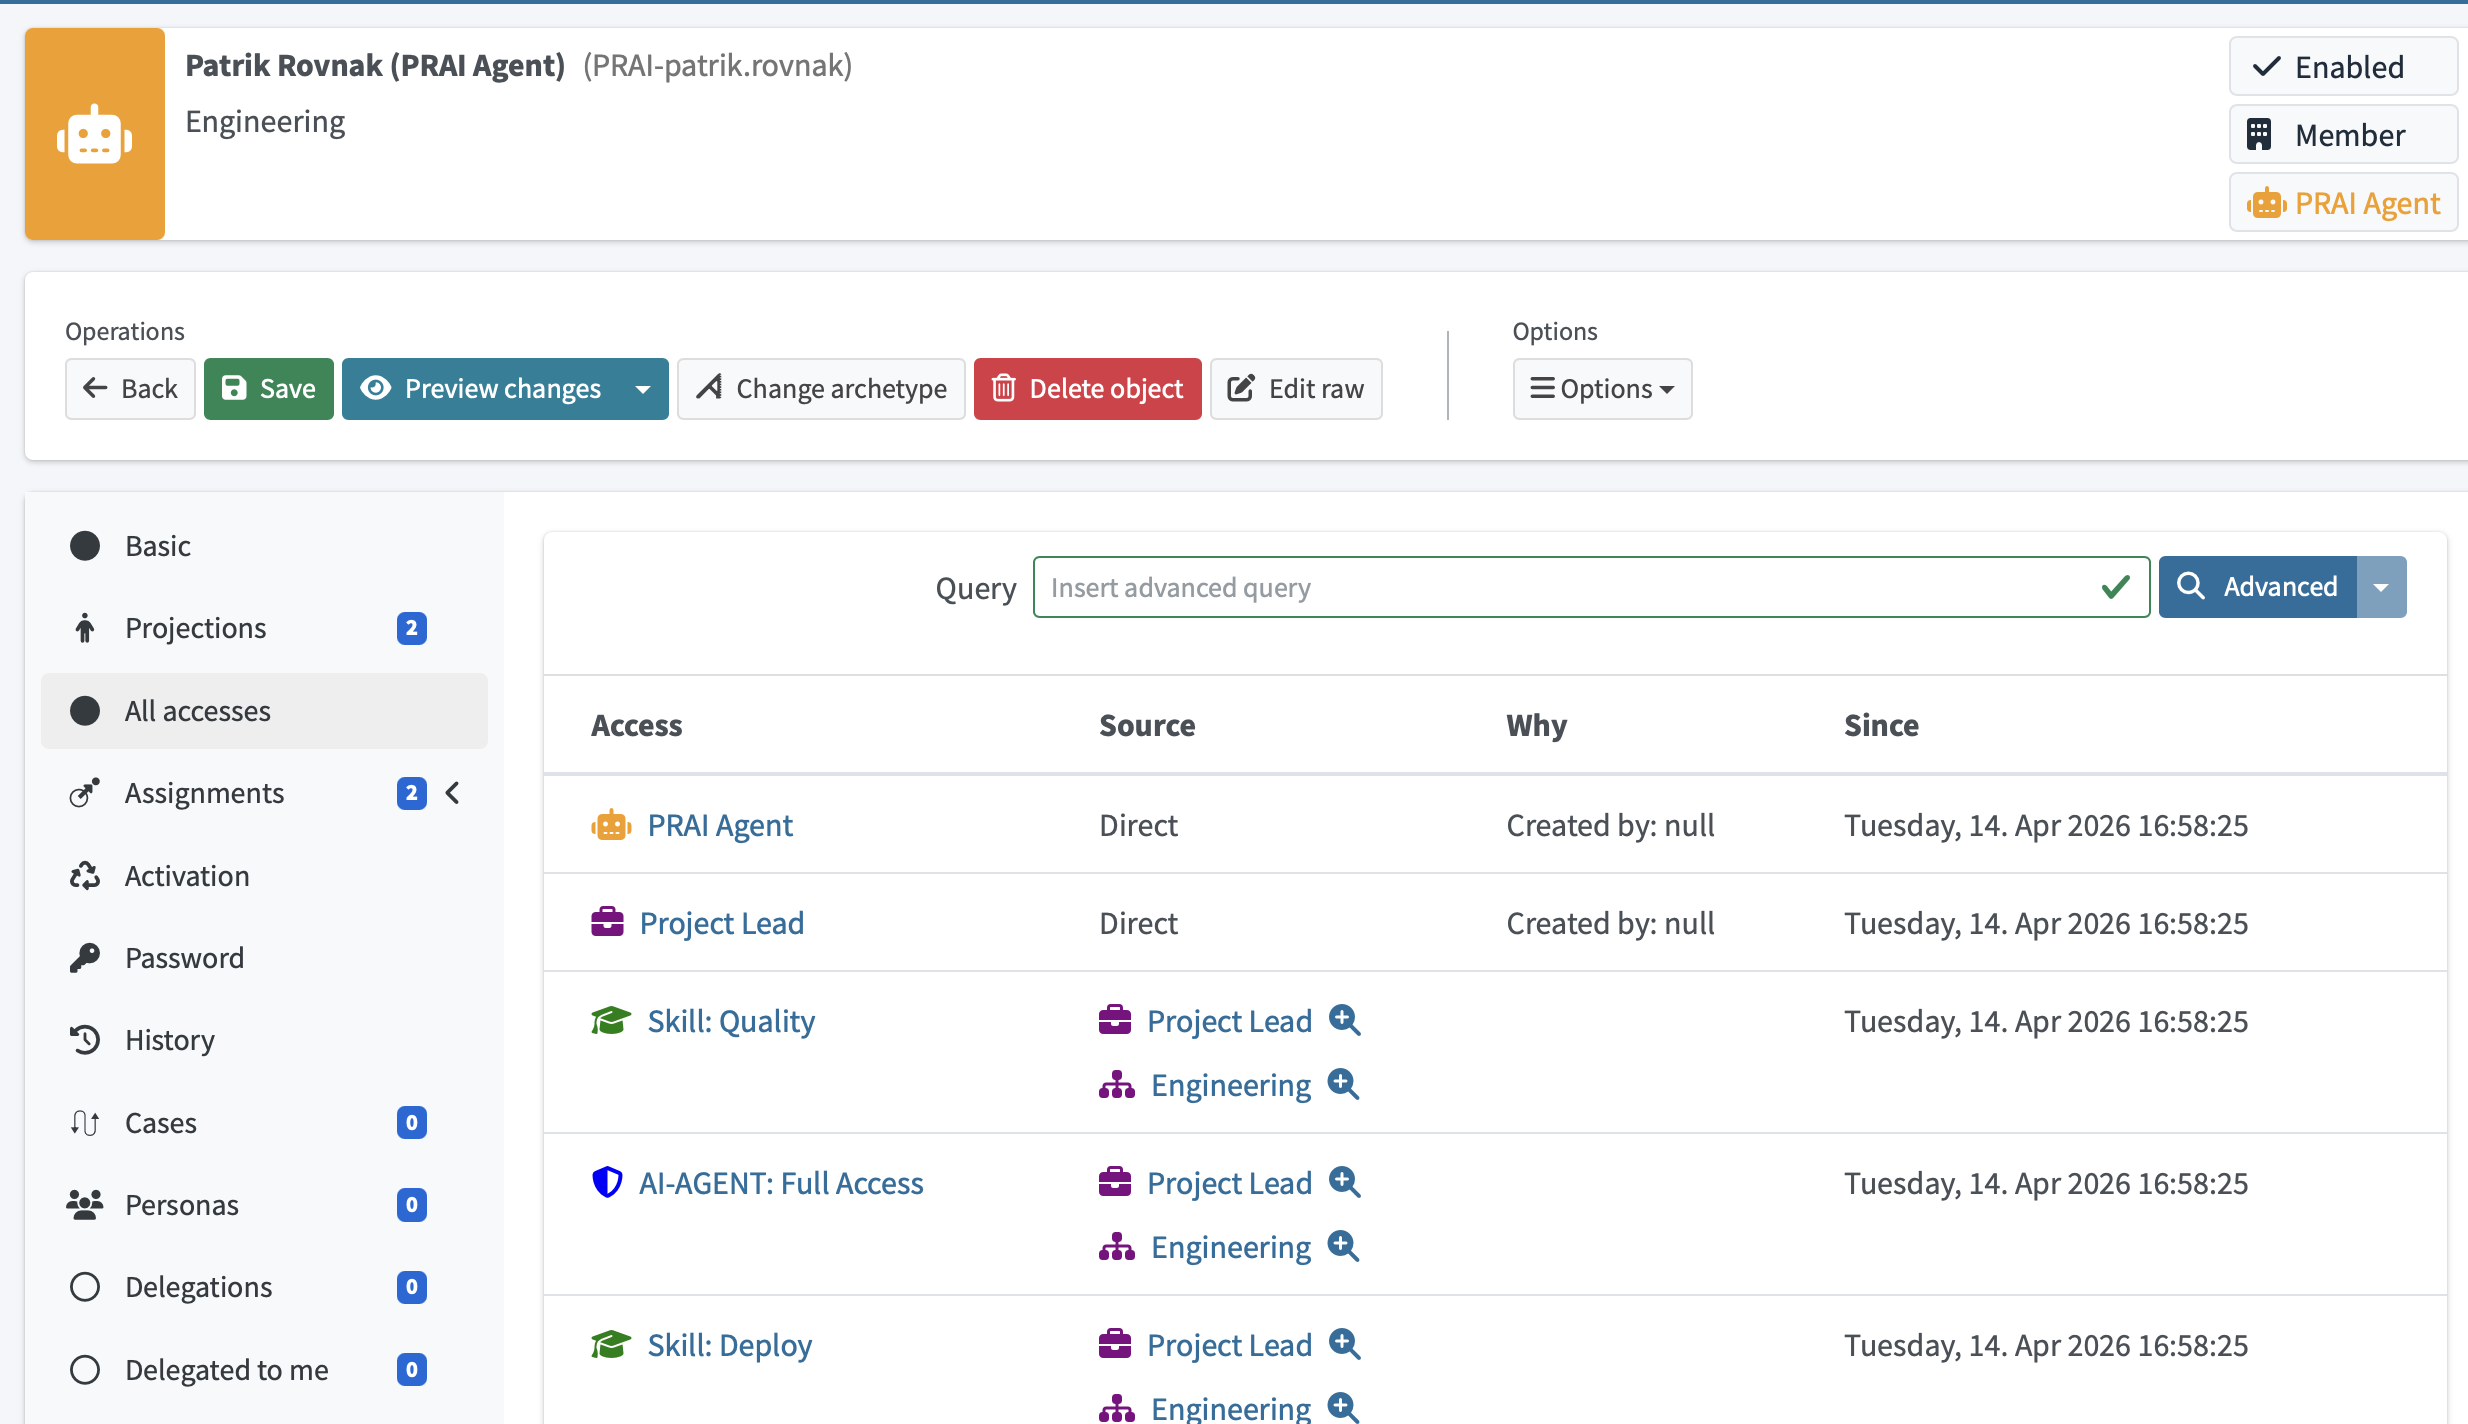Click the recycle icon beside Activation section
The width and height of the screenshot is (2468, 1424).
click(x=85, y=875)
